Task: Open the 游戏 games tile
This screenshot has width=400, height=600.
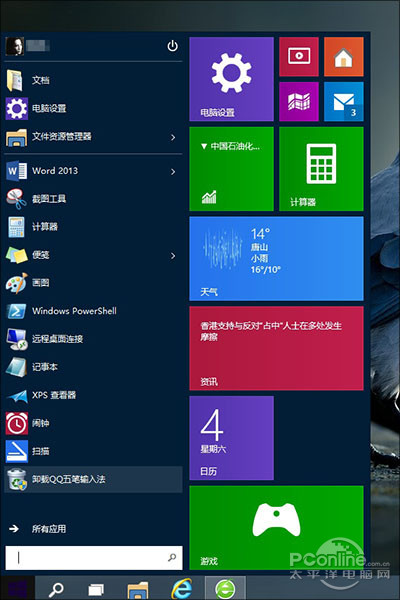Action: [276, 528]
